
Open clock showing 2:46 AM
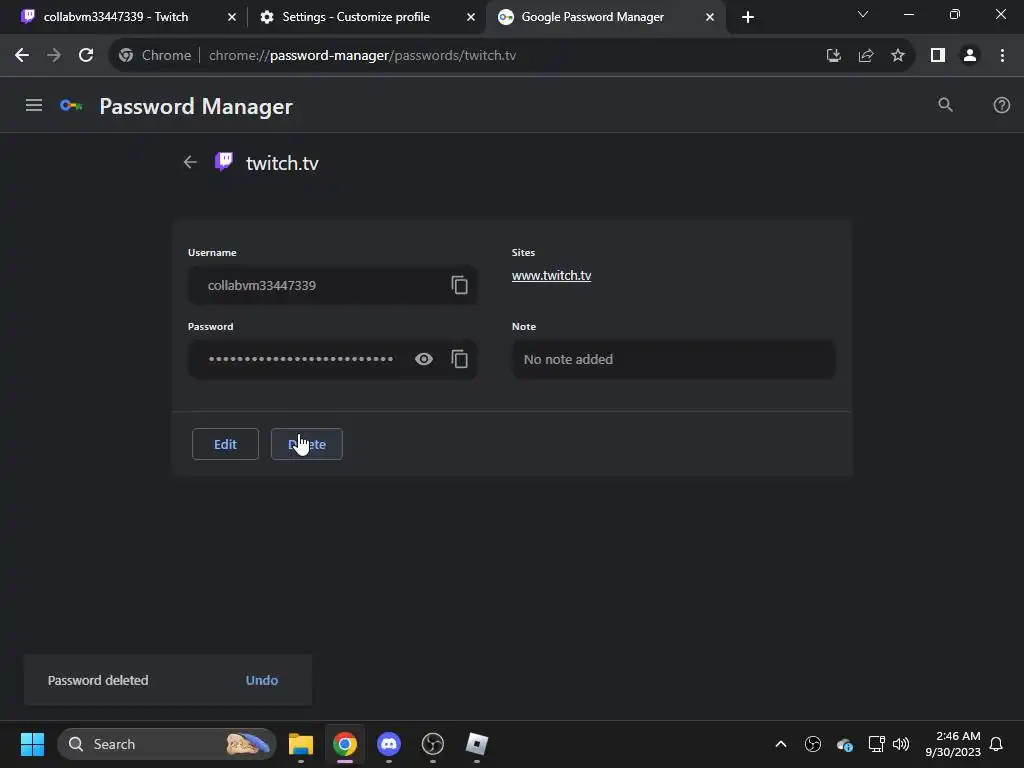[953, 744]
